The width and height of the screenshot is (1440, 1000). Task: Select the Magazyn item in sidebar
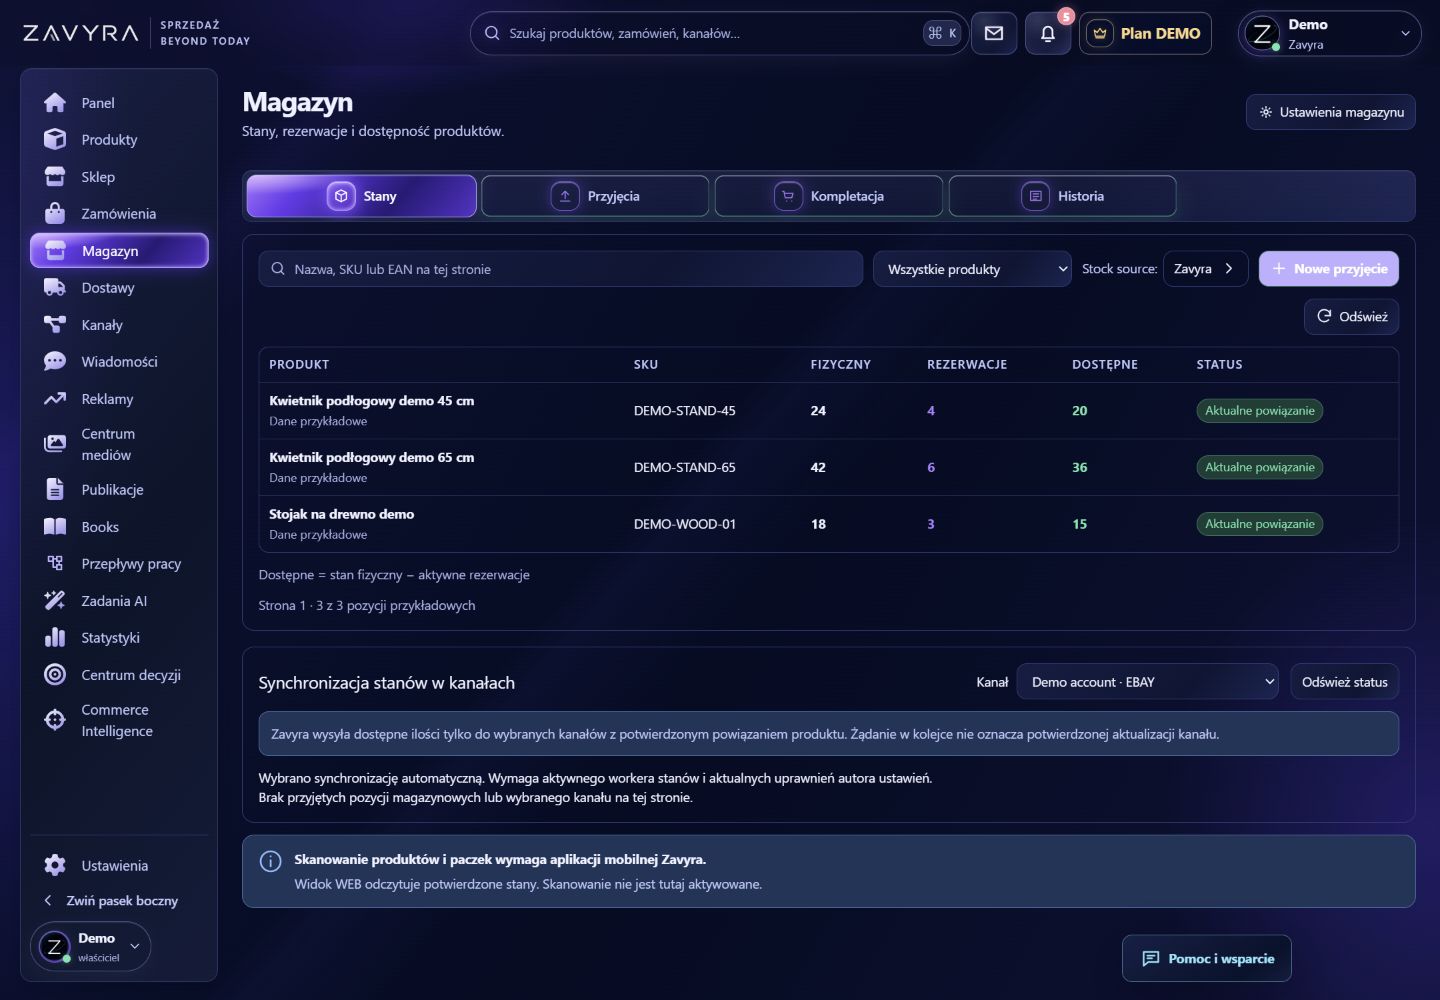coord(119,251)
